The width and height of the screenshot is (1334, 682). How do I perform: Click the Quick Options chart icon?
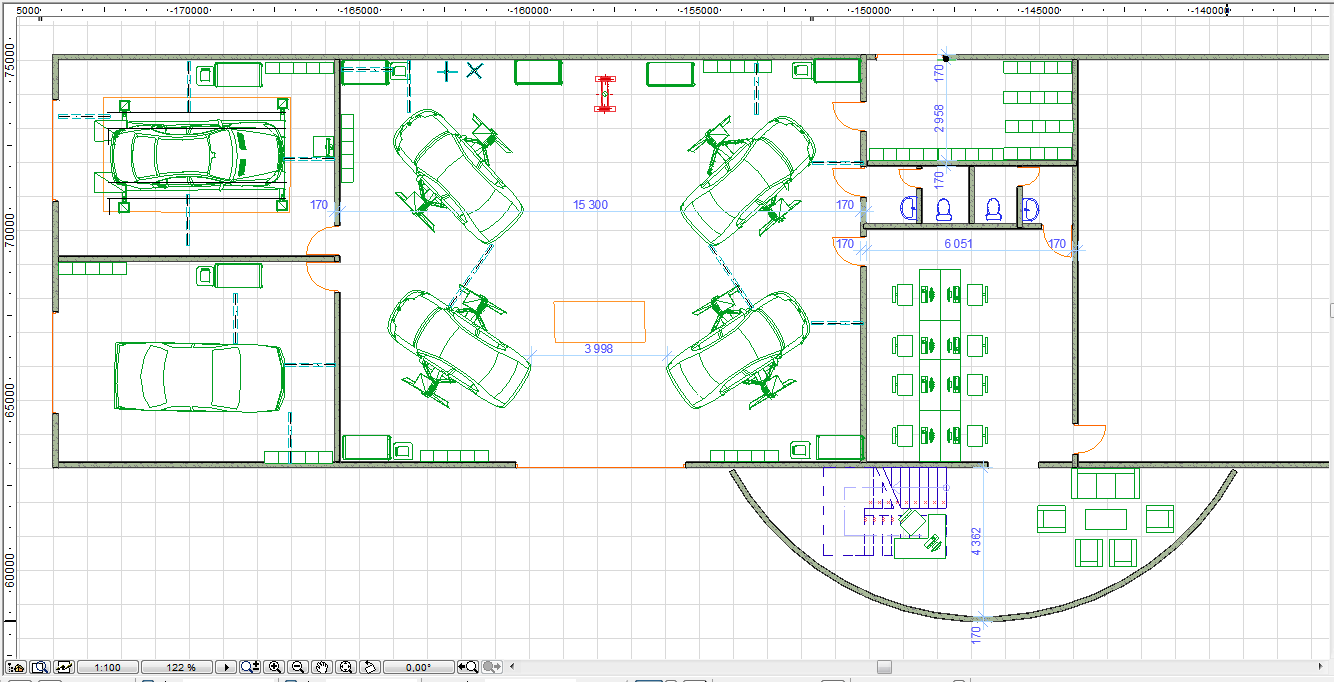point(64,667)
